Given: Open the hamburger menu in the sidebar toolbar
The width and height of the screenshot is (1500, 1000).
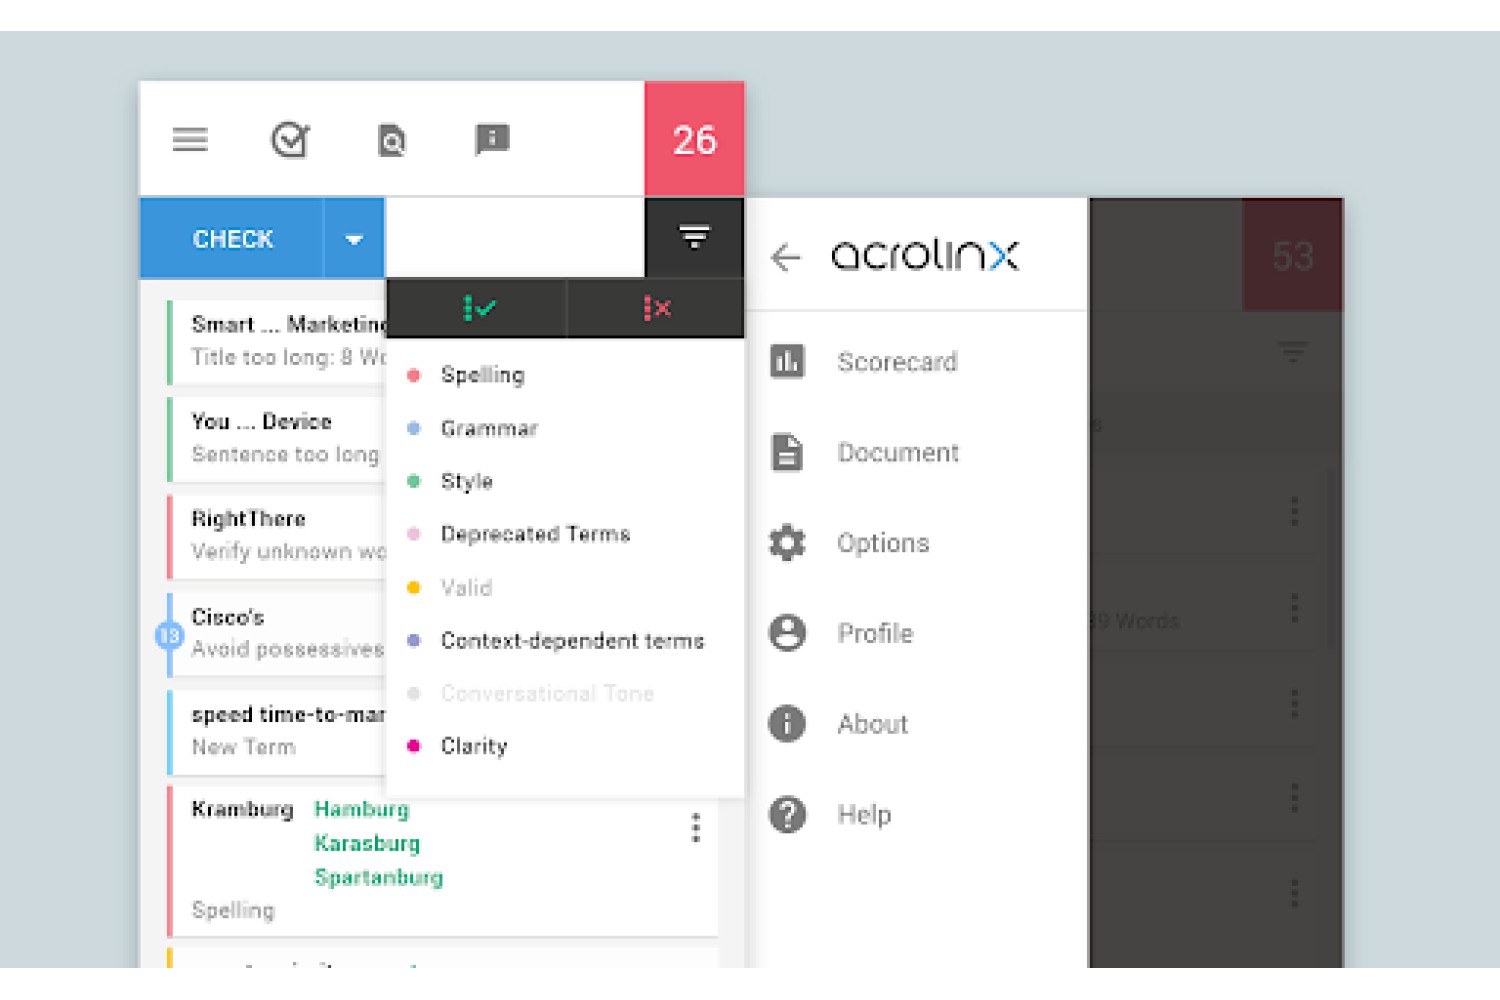Looking at the screenshot, I should coord(190,139).
